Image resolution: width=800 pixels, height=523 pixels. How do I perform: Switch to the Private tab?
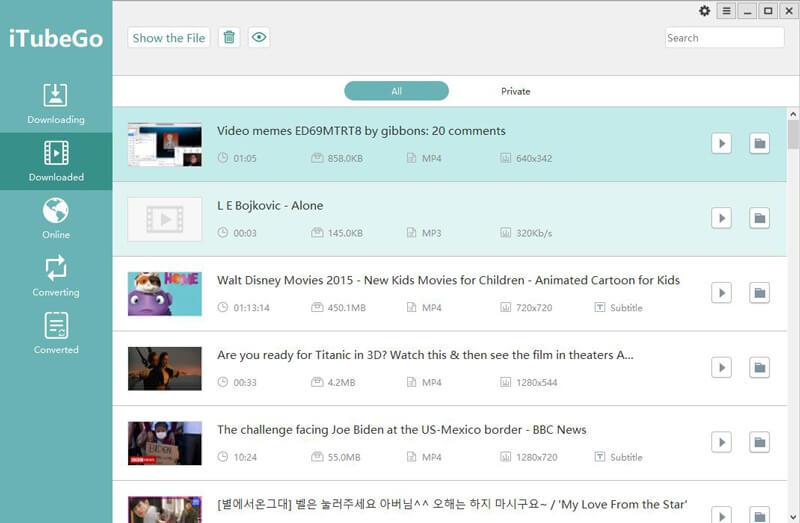[515, 91]
